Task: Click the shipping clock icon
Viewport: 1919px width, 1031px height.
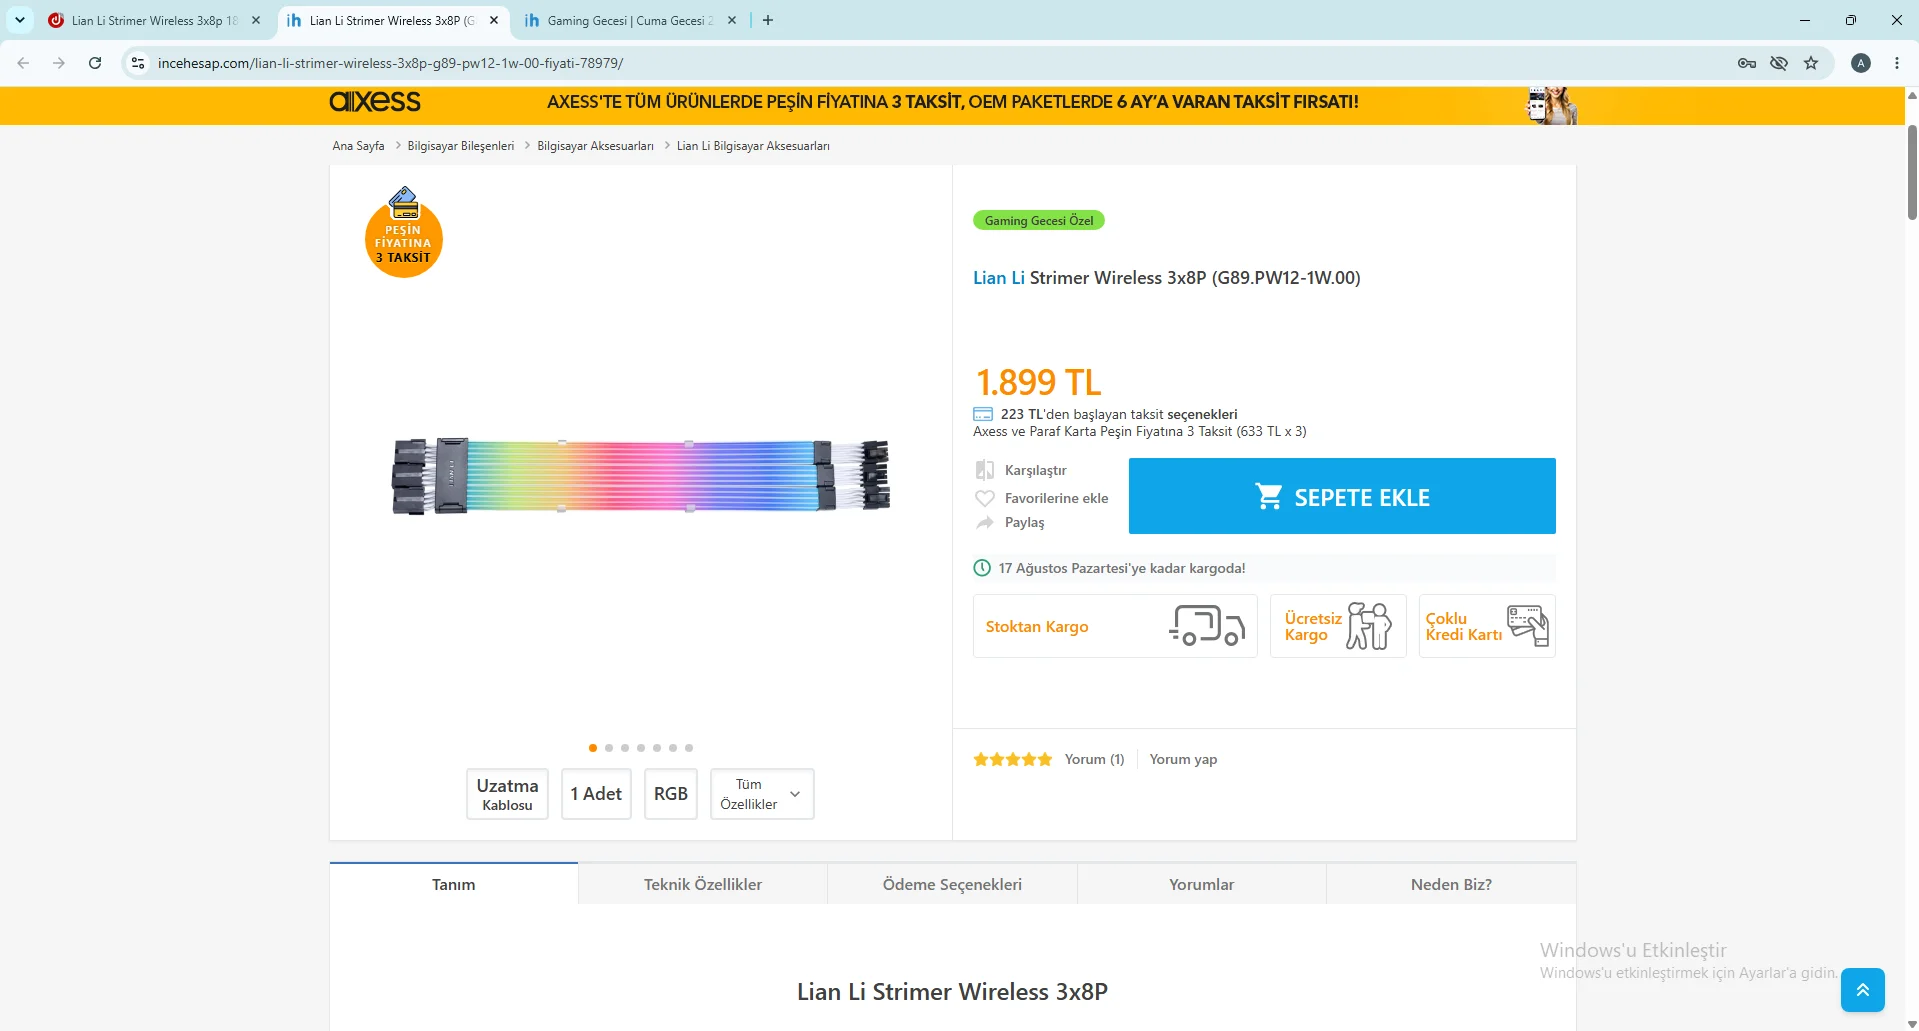Action: point(982,568)
